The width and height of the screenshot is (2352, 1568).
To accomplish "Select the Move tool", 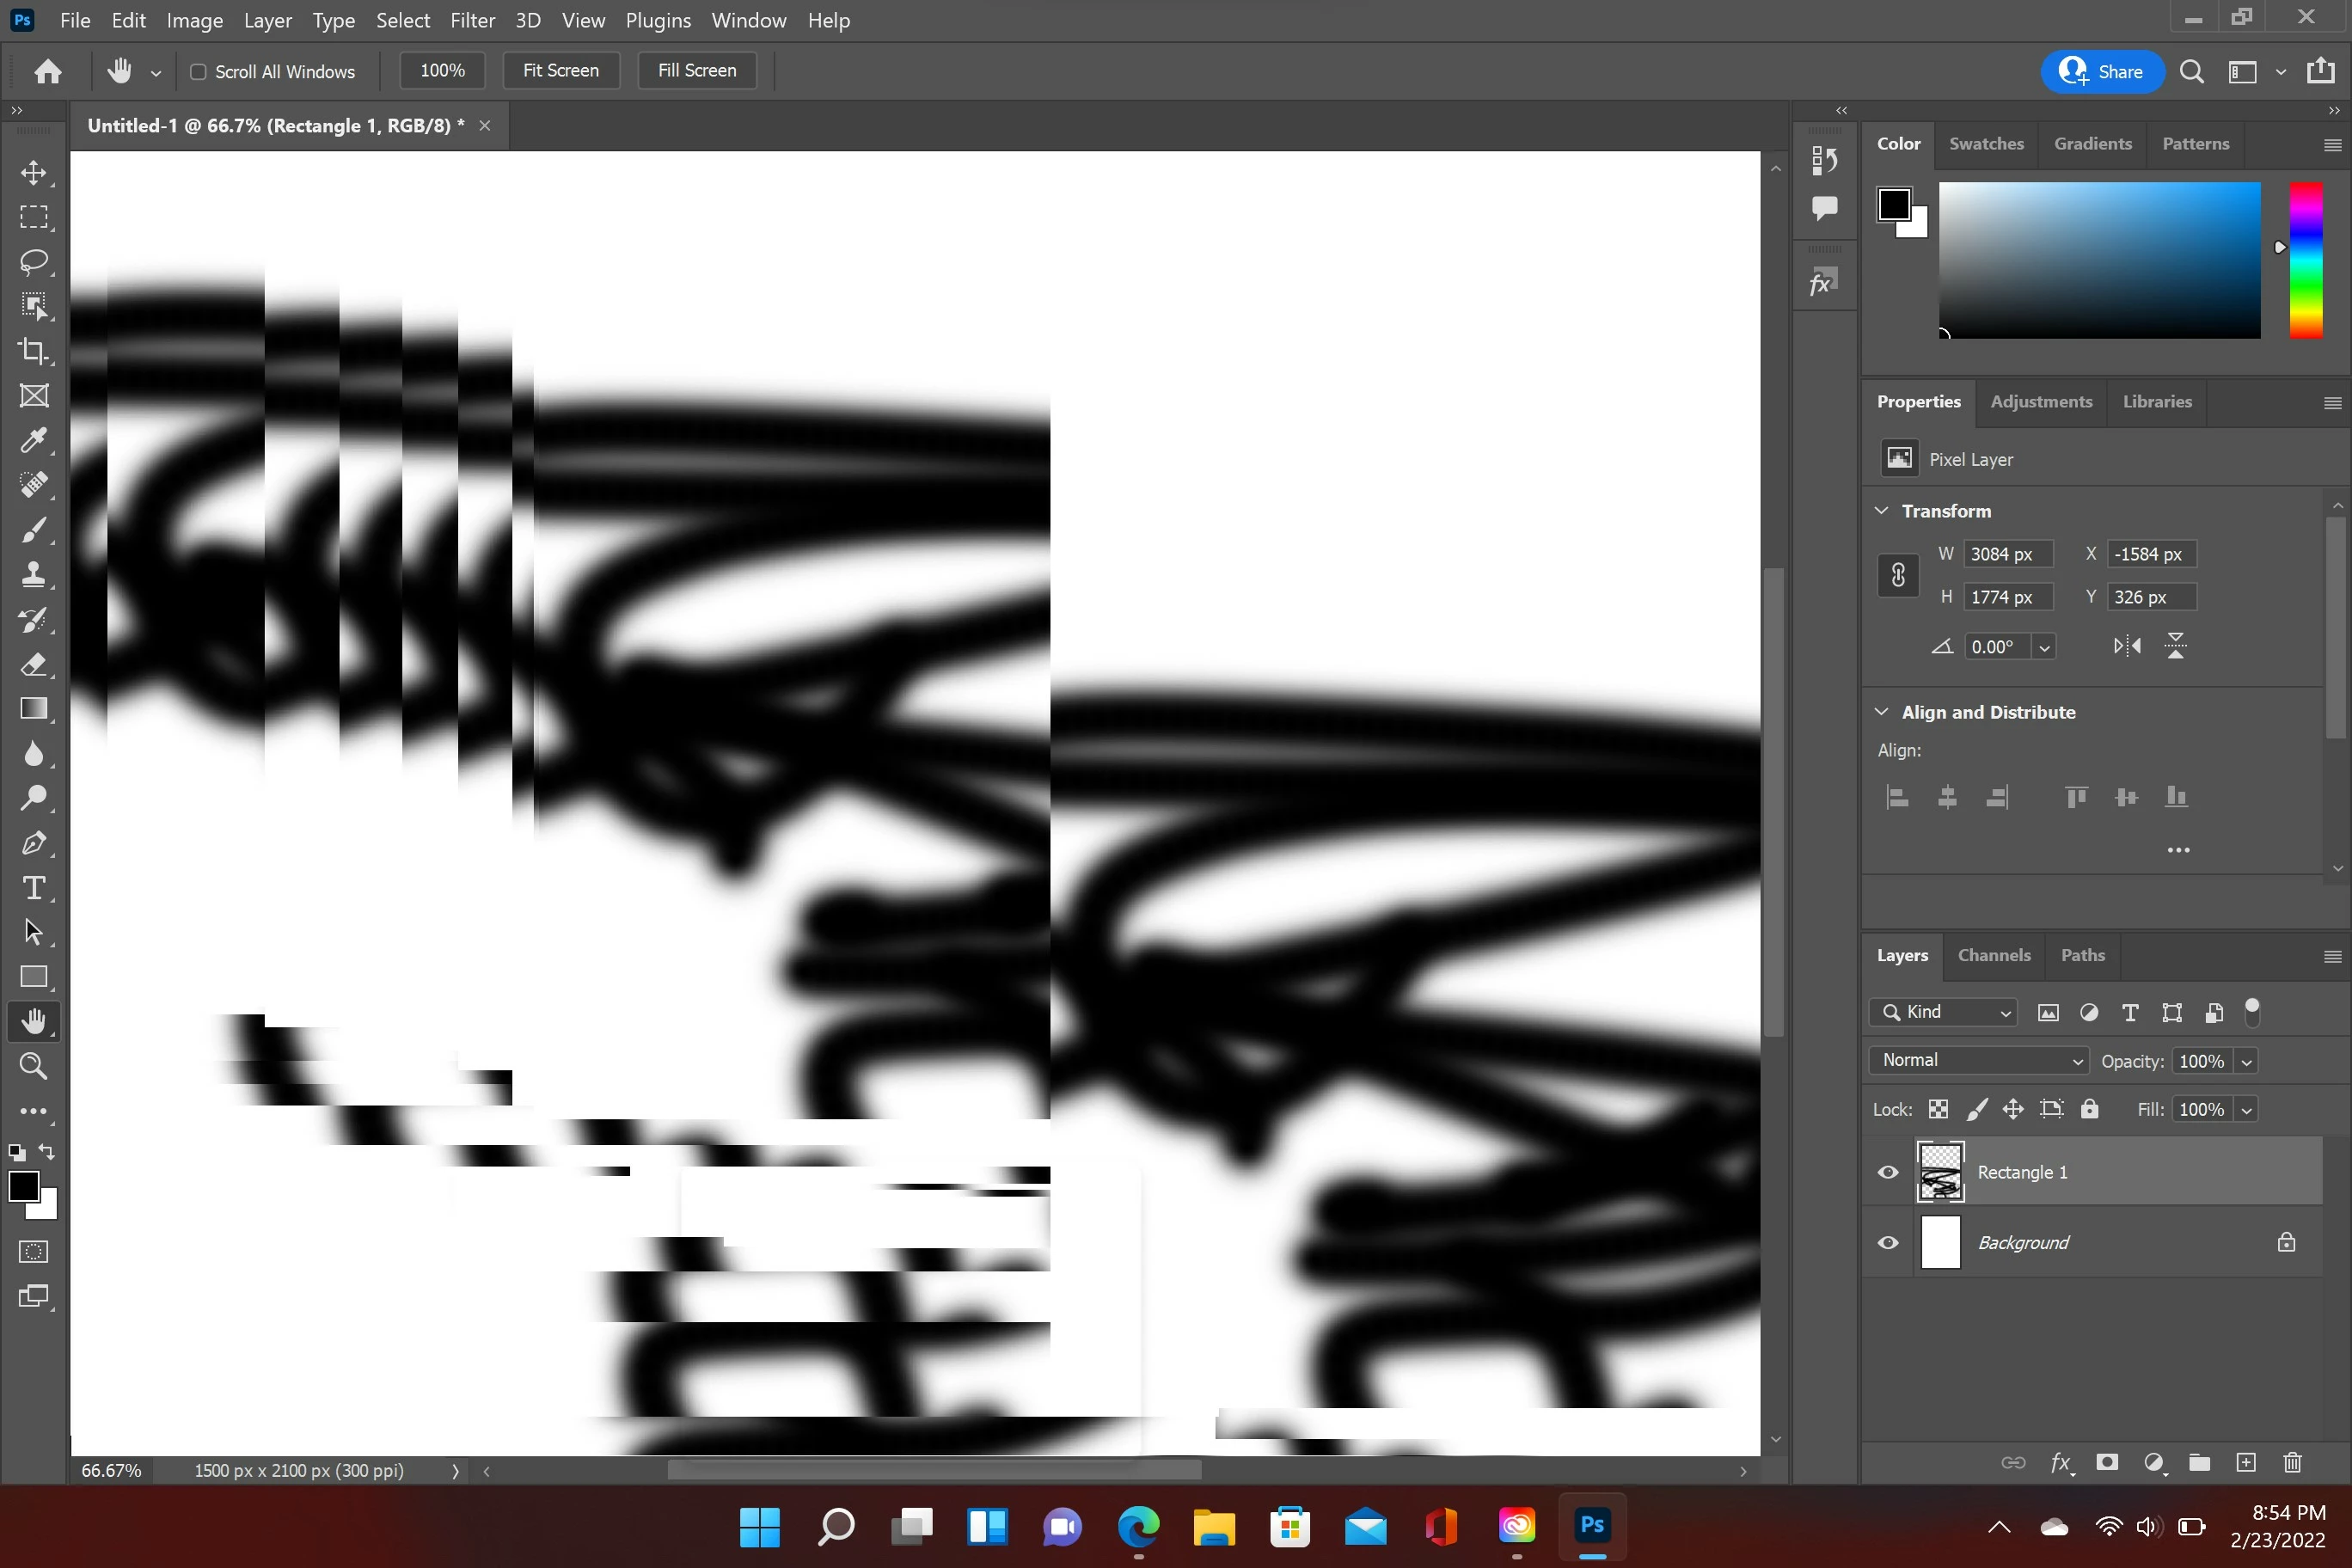I will coord(33,173).
